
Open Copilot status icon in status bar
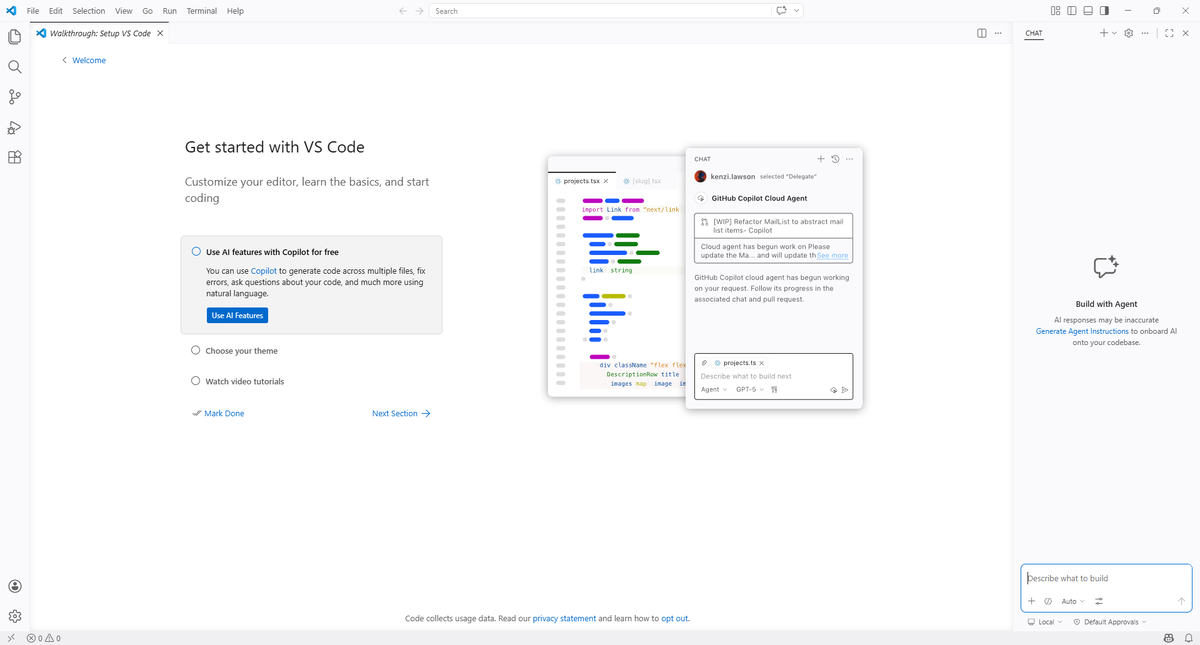click(1170, 638)
